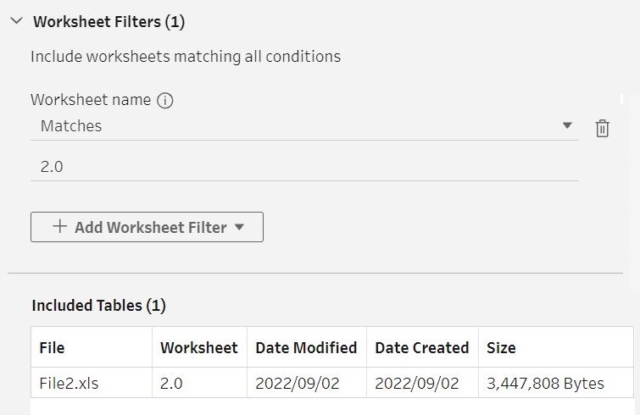Select the Worksheet column header

(x=200, y=348)
